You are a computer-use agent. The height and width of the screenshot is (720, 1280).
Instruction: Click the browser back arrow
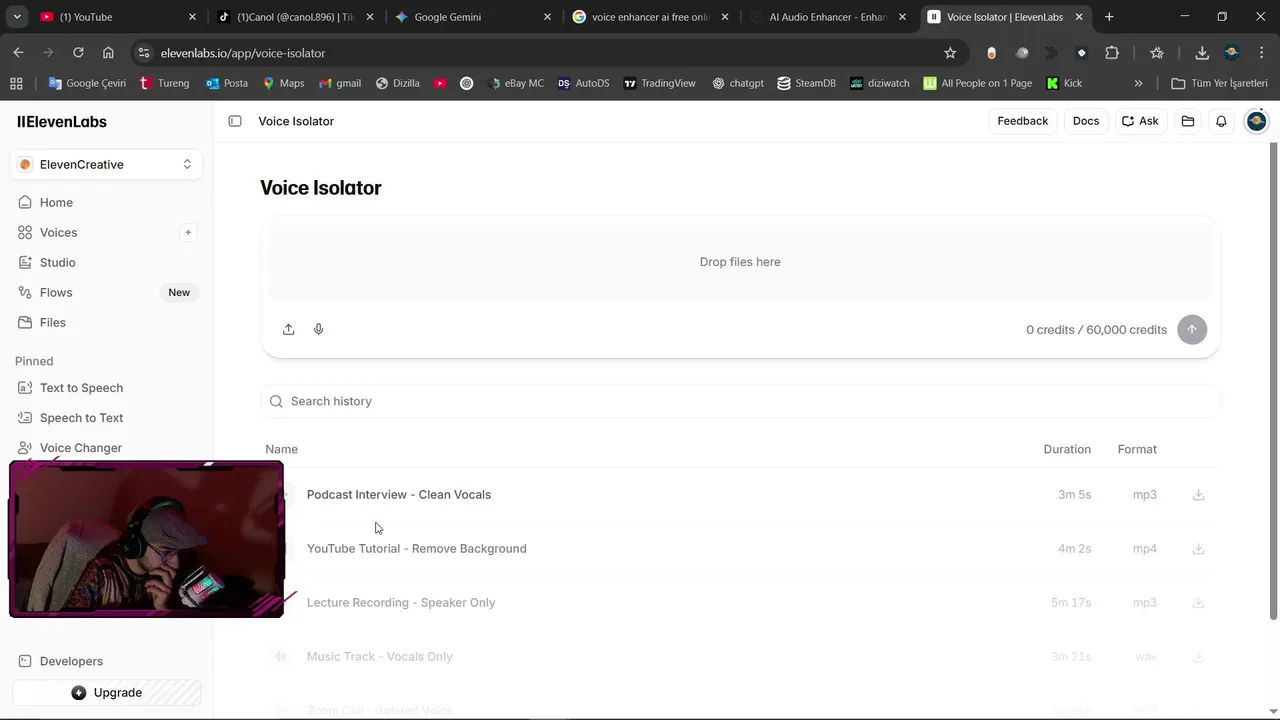[18, 53]
